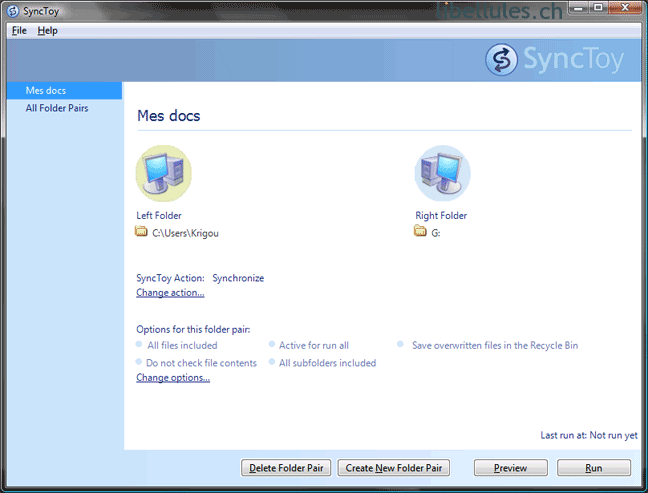Click Save overwritten files in Recycle Bin

[495, 345]
